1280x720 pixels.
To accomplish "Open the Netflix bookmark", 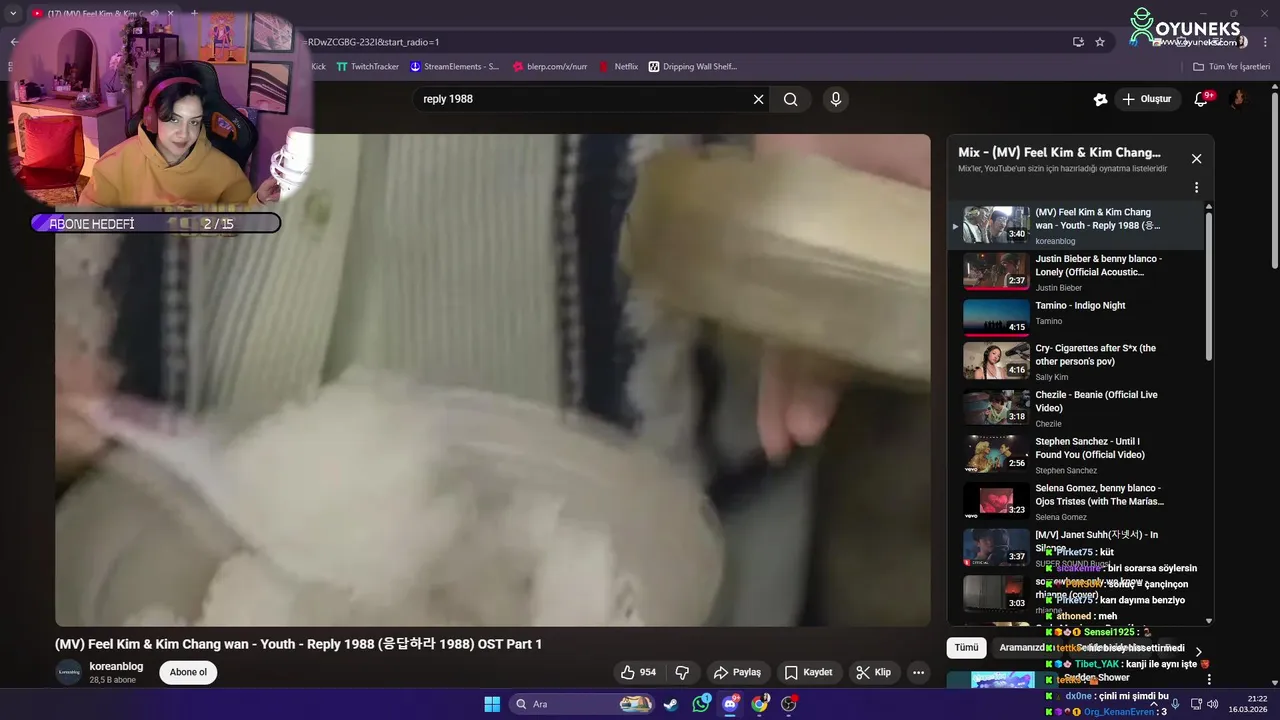I will [x=618, y=67].
